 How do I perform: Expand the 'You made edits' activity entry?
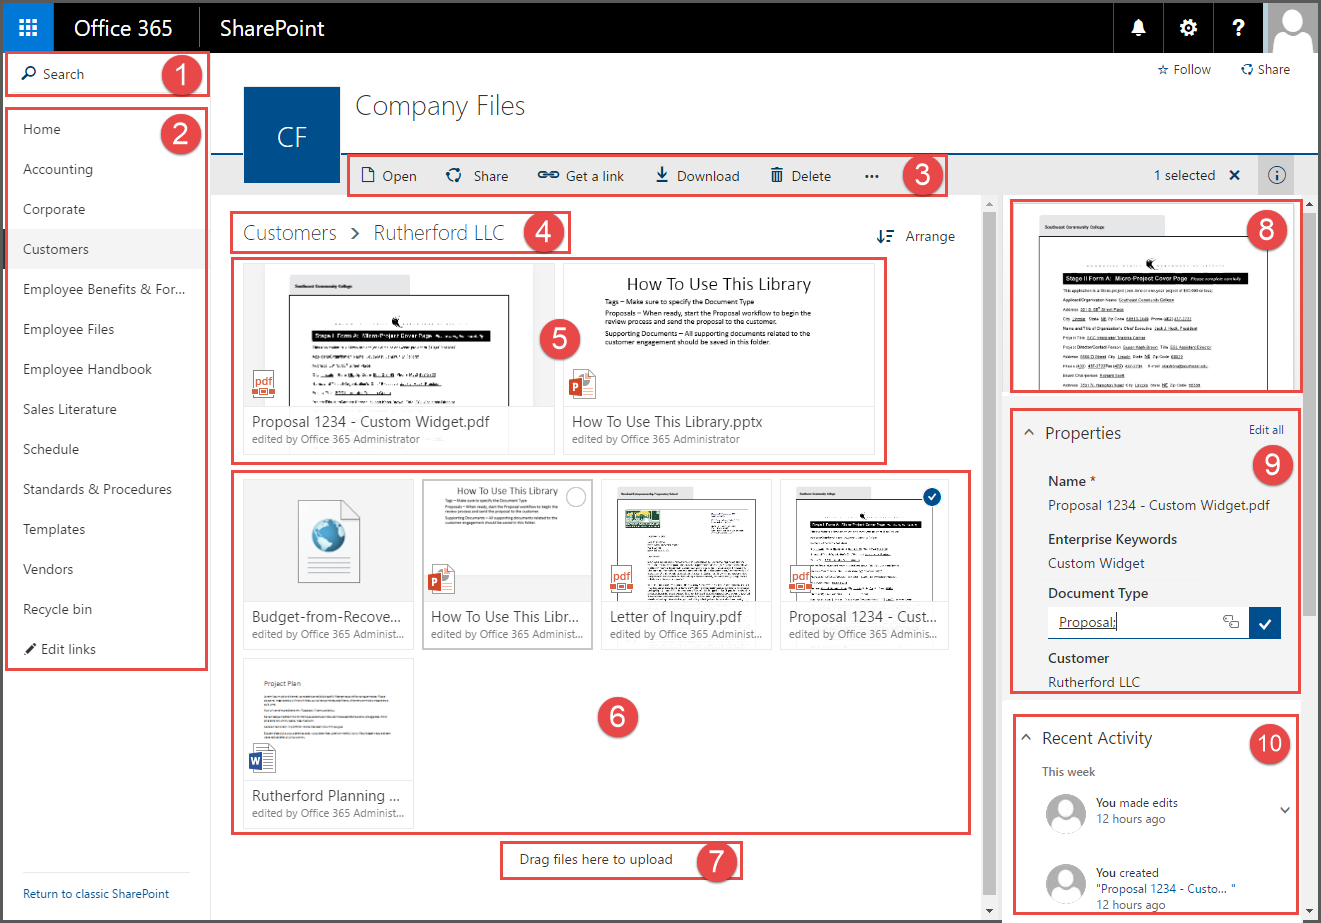click(x=1285, y=810)
